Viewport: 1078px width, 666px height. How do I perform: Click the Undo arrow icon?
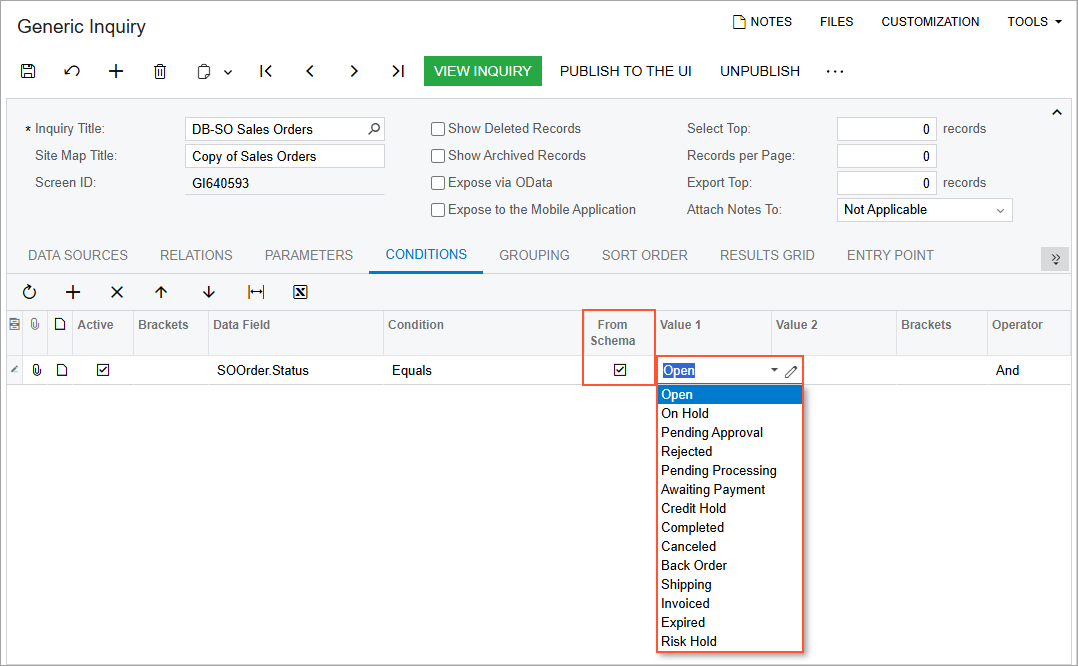coord(72,71)
